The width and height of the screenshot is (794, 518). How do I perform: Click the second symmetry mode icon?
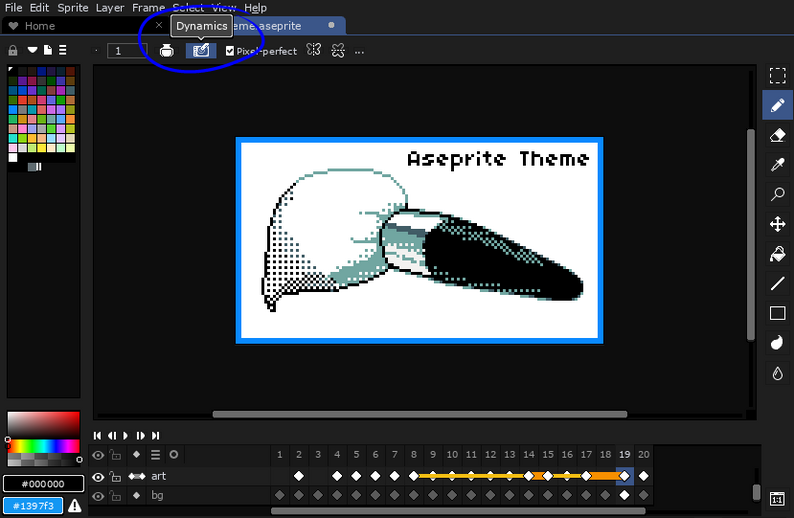(x=338, y=51)
